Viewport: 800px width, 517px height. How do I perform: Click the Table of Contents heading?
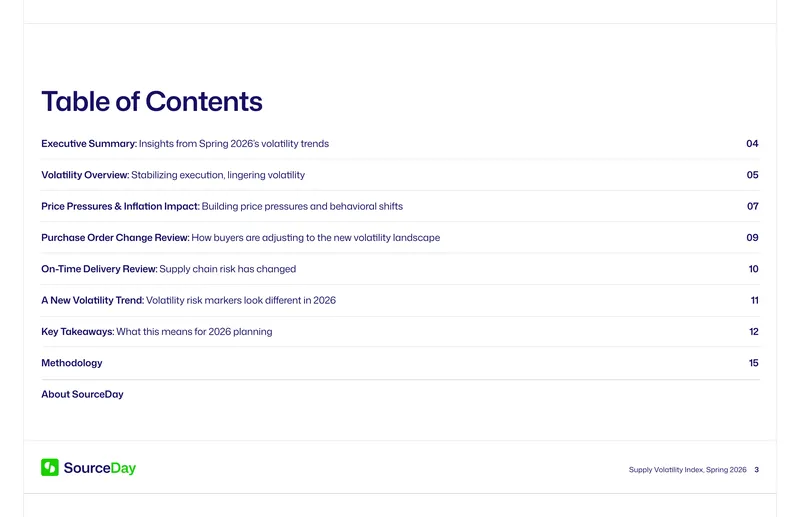(x=152, y=101)
